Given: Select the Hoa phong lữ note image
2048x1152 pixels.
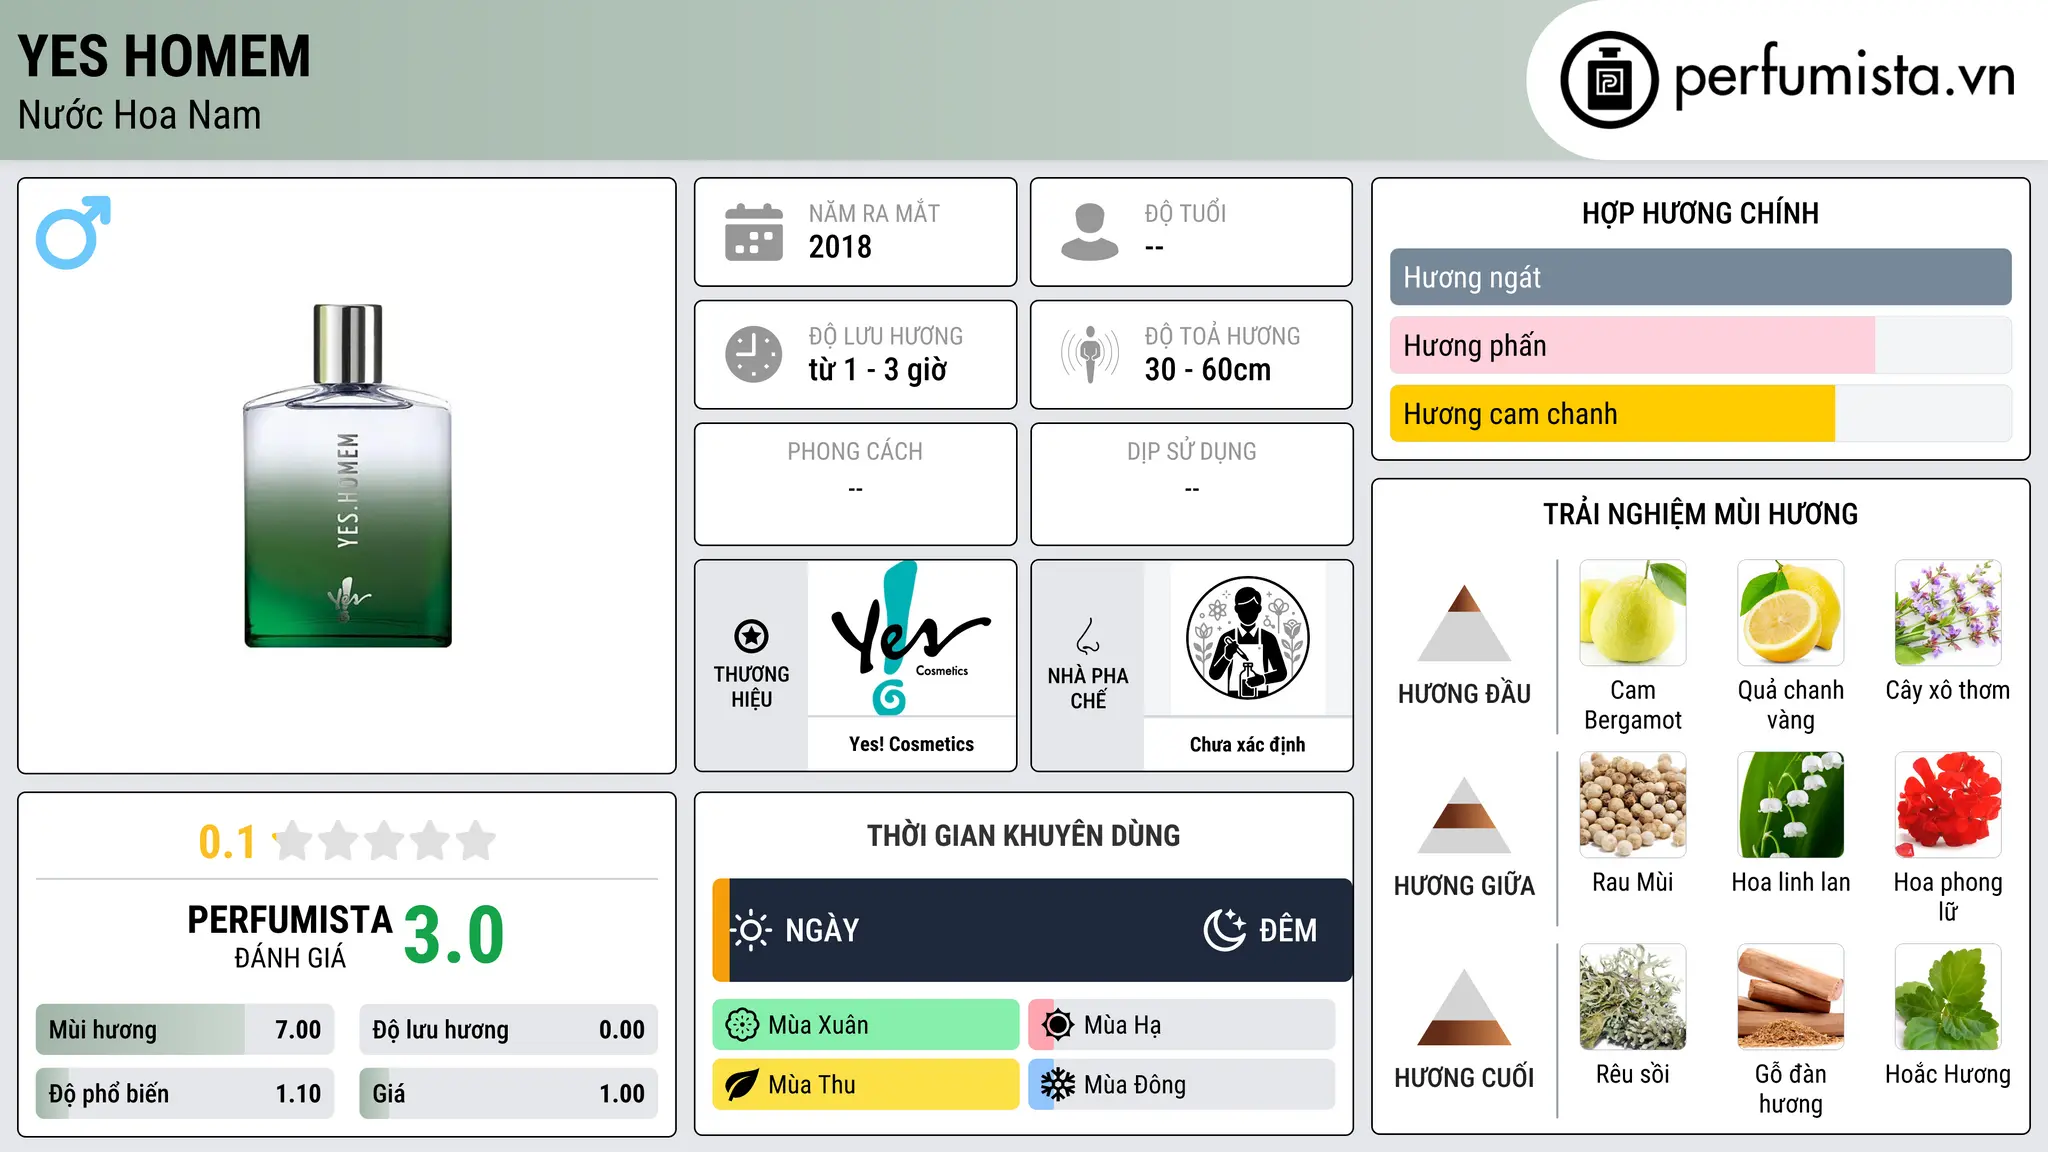Looking at the screenshot, I should click(1948, 805).
